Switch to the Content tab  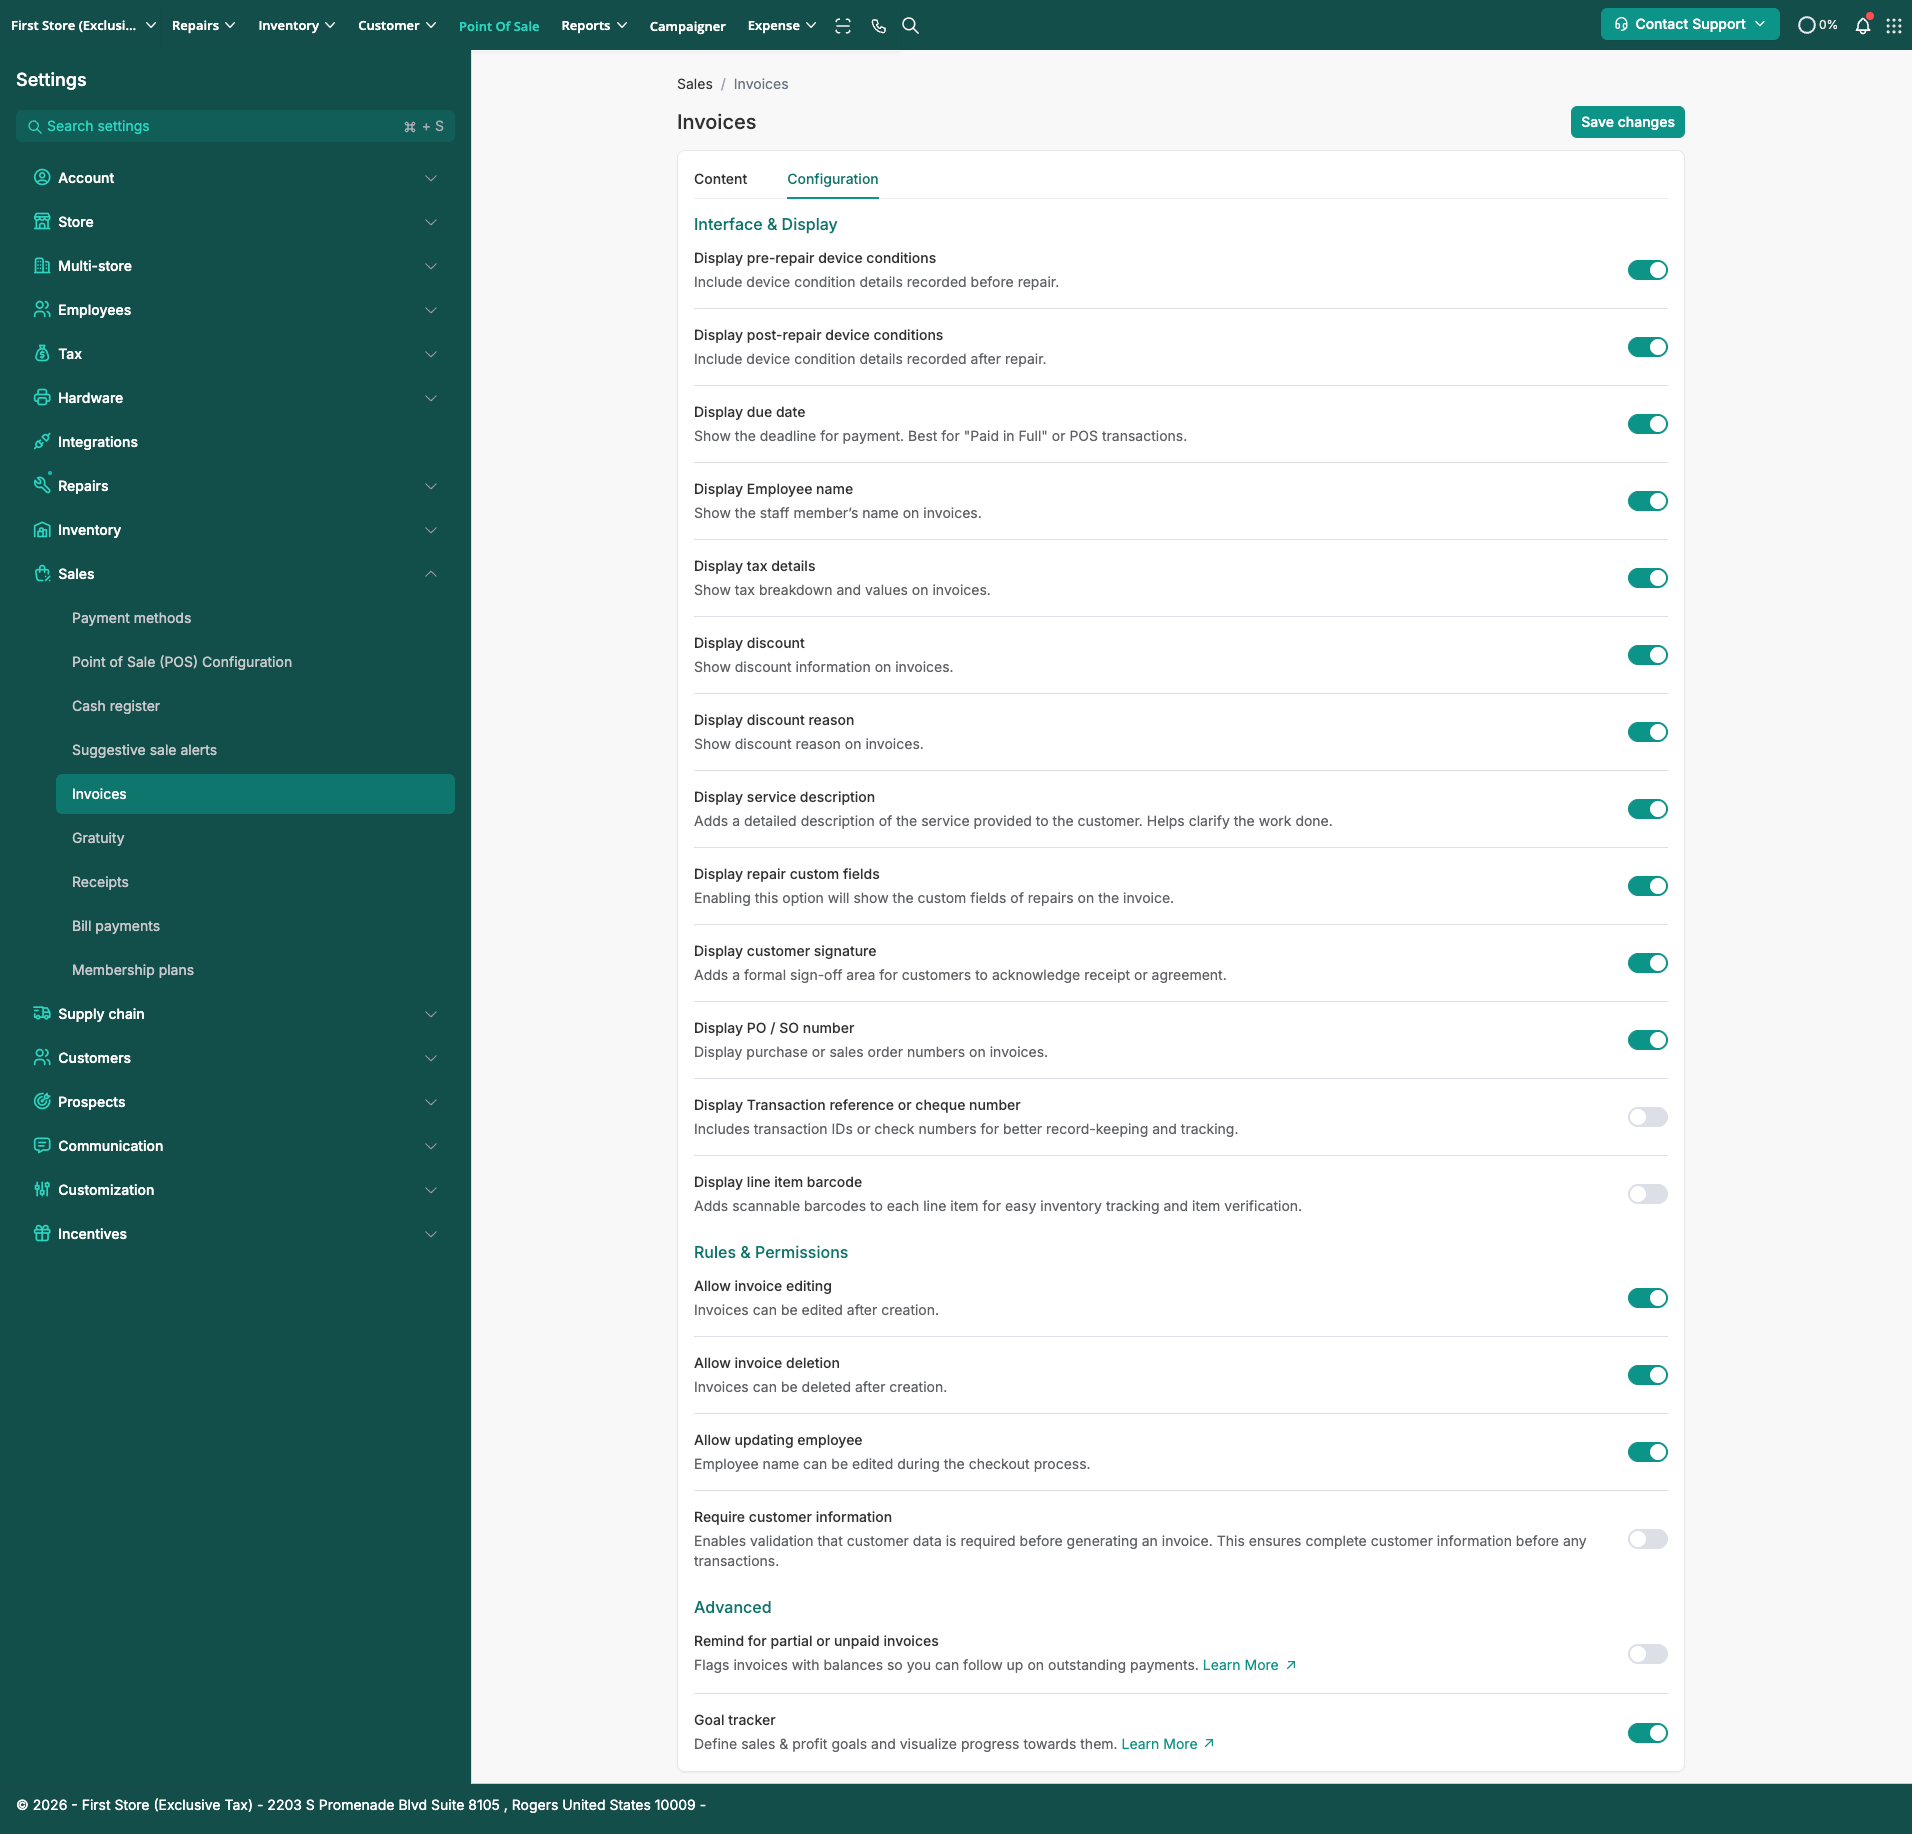tap(720, 179)
